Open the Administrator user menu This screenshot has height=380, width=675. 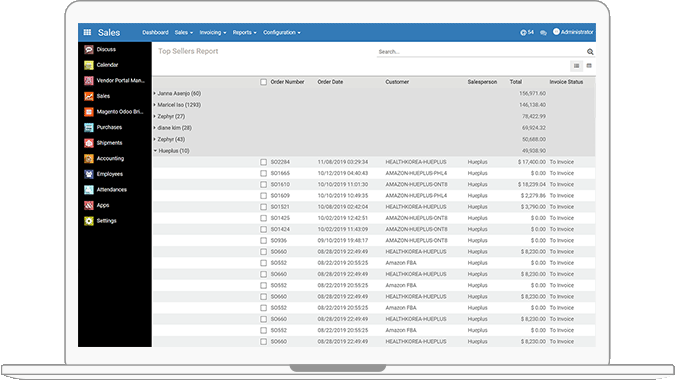tap(573, 32)
